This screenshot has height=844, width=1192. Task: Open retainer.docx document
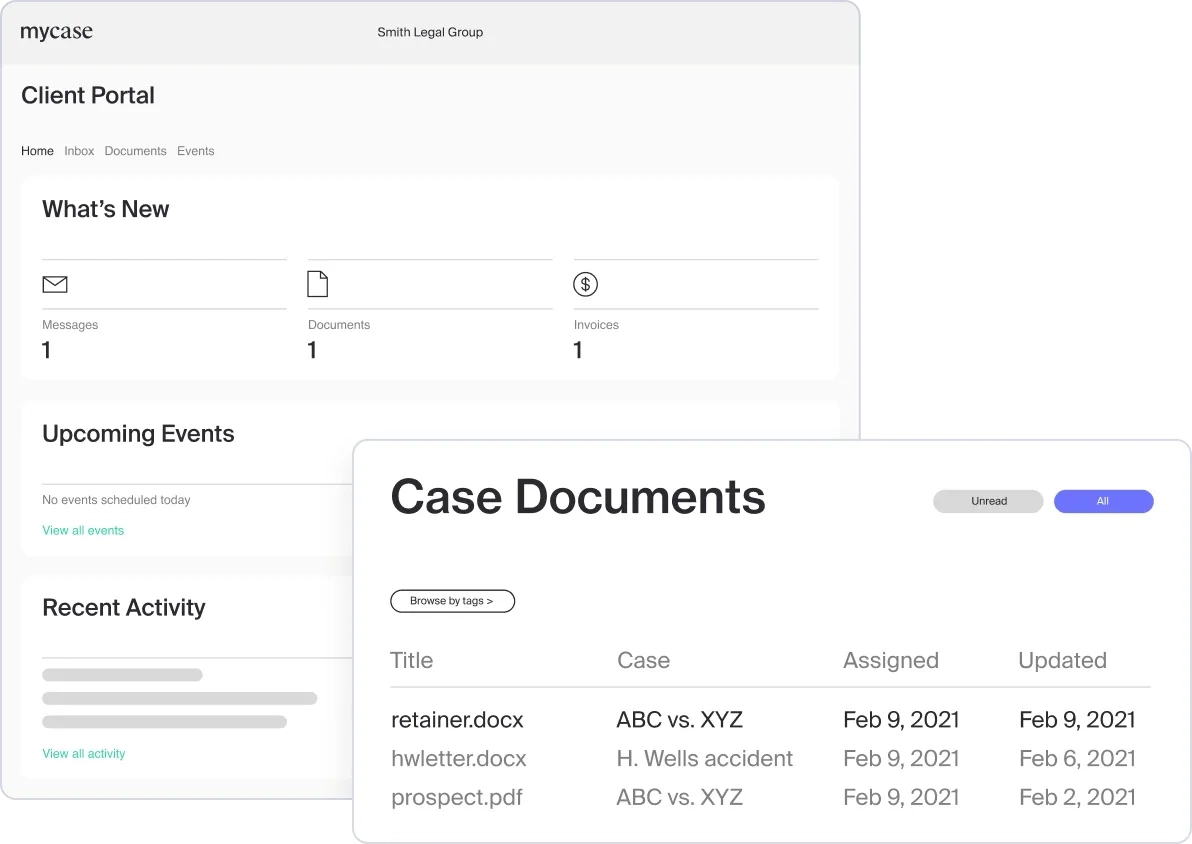pos(457,719)
